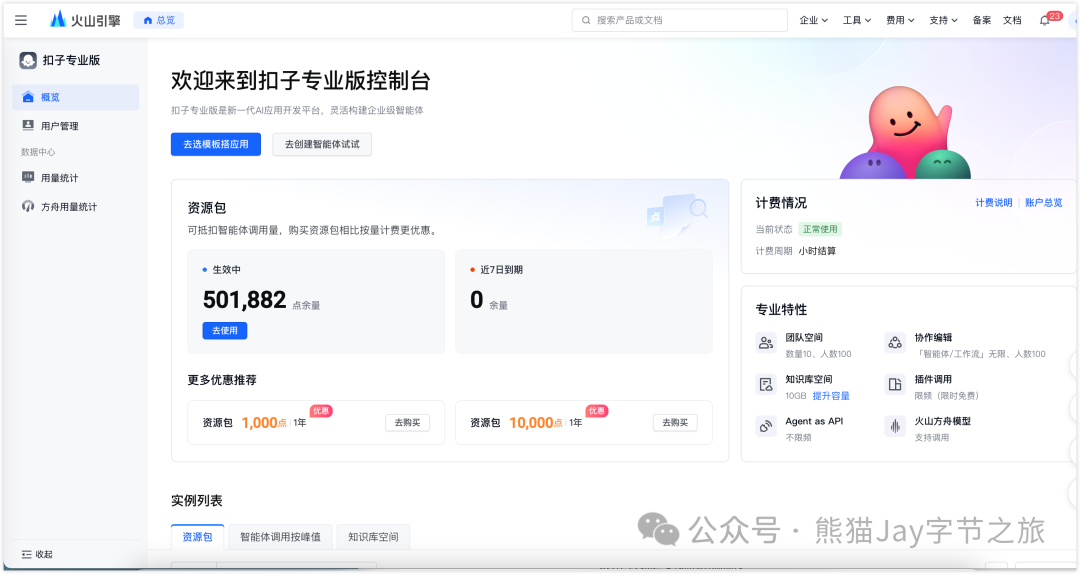This screenshot has height=574, width=1080.
Task: Click the 提升容量 link
Action: [x=831, y=396]
